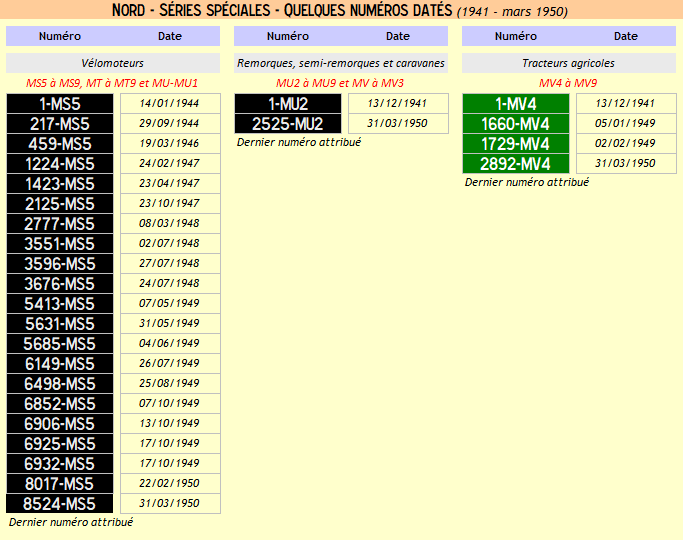Click date 23/04/1947
The height and width of the screenshot is (540, 683).
(x=170, y=184)
